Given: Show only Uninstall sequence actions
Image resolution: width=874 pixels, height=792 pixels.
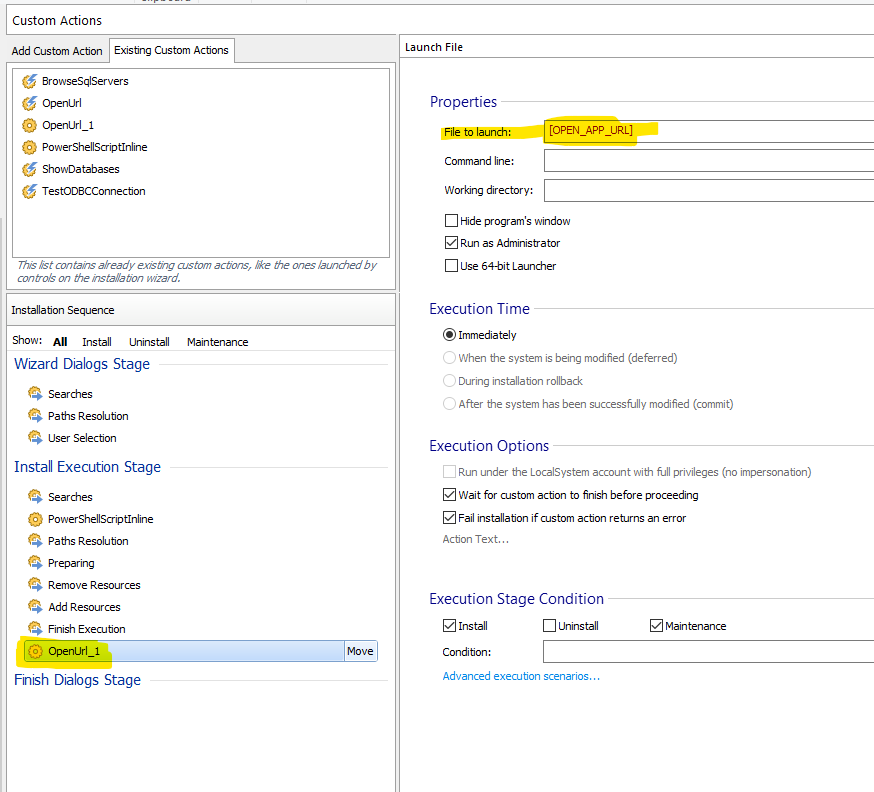Looking at the screenshot, I should point(149,342).
